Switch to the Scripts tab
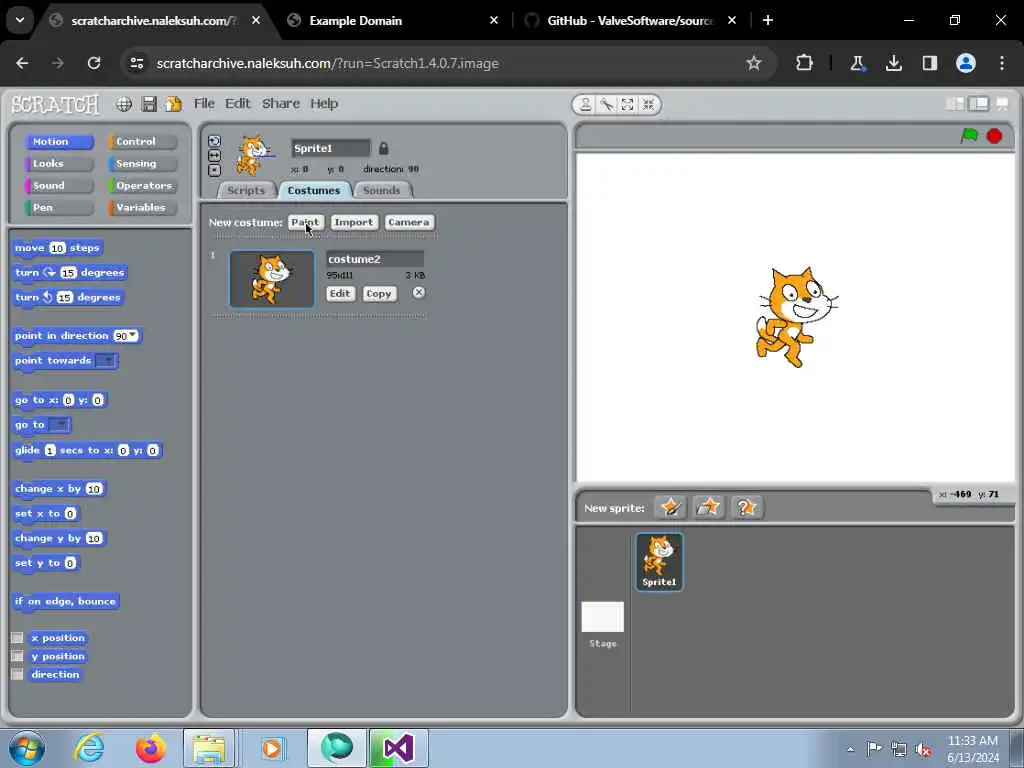1024x768 pixels. [246, 190]
